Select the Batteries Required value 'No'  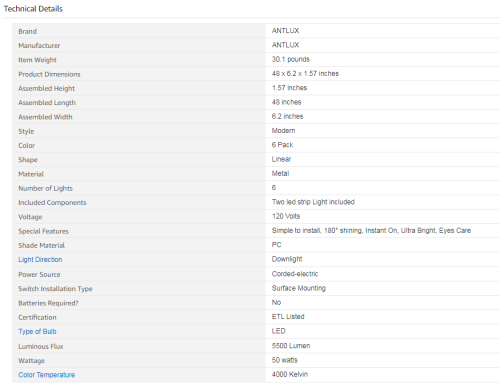(x=276, y=302)
